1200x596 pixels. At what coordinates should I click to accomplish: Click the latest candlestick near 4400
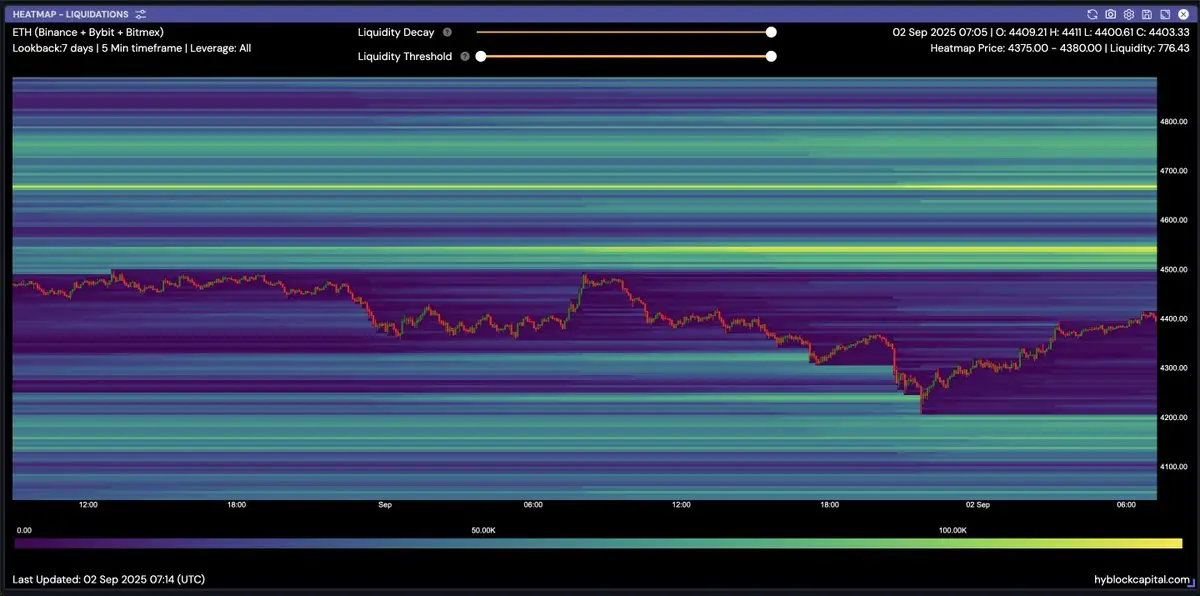point(1154,317)
